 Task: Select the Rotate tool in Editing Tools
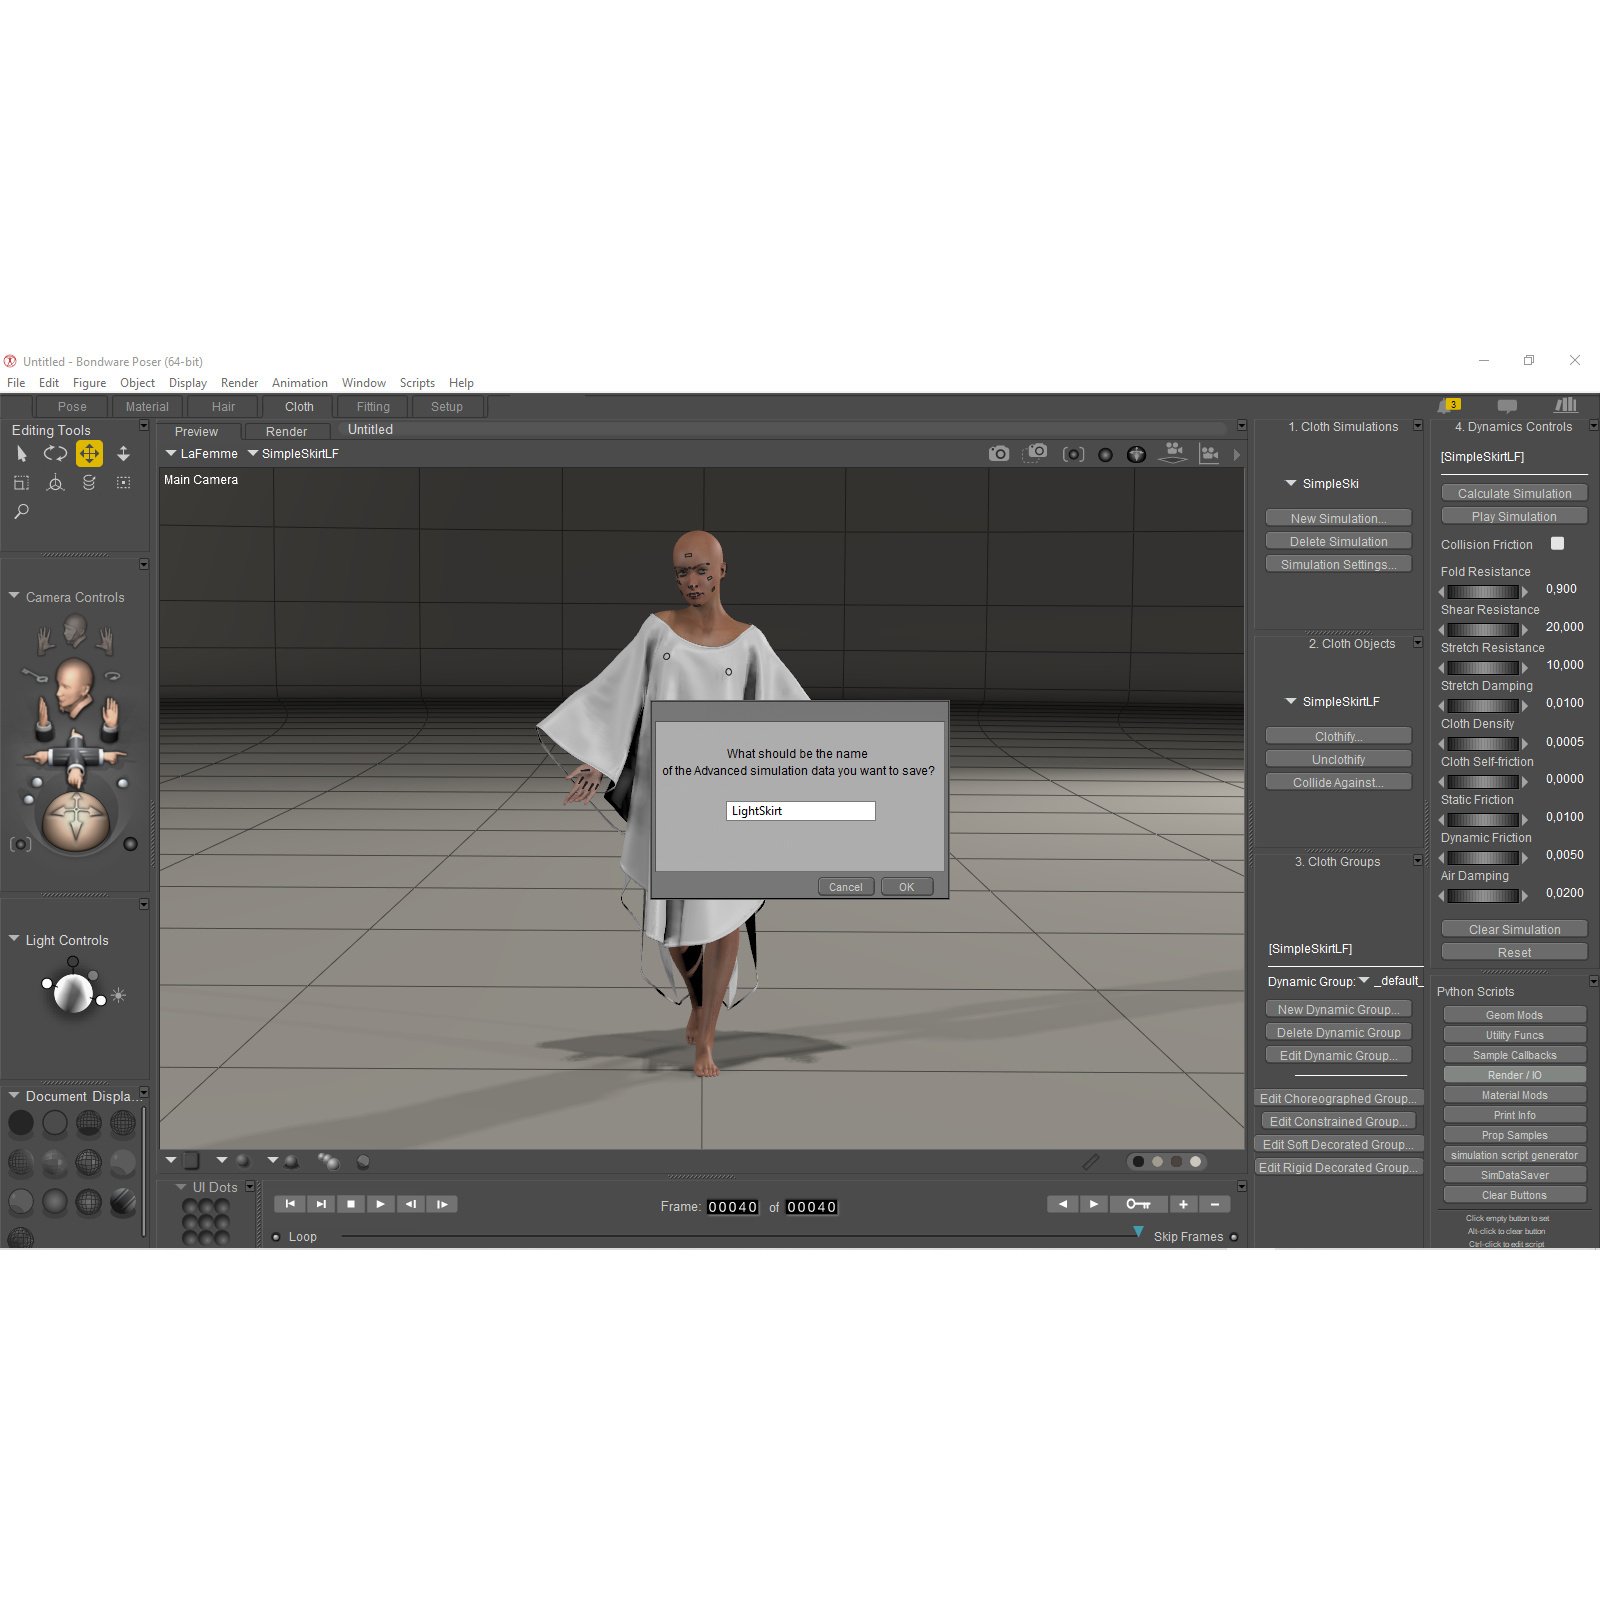[x=55, y=454]
